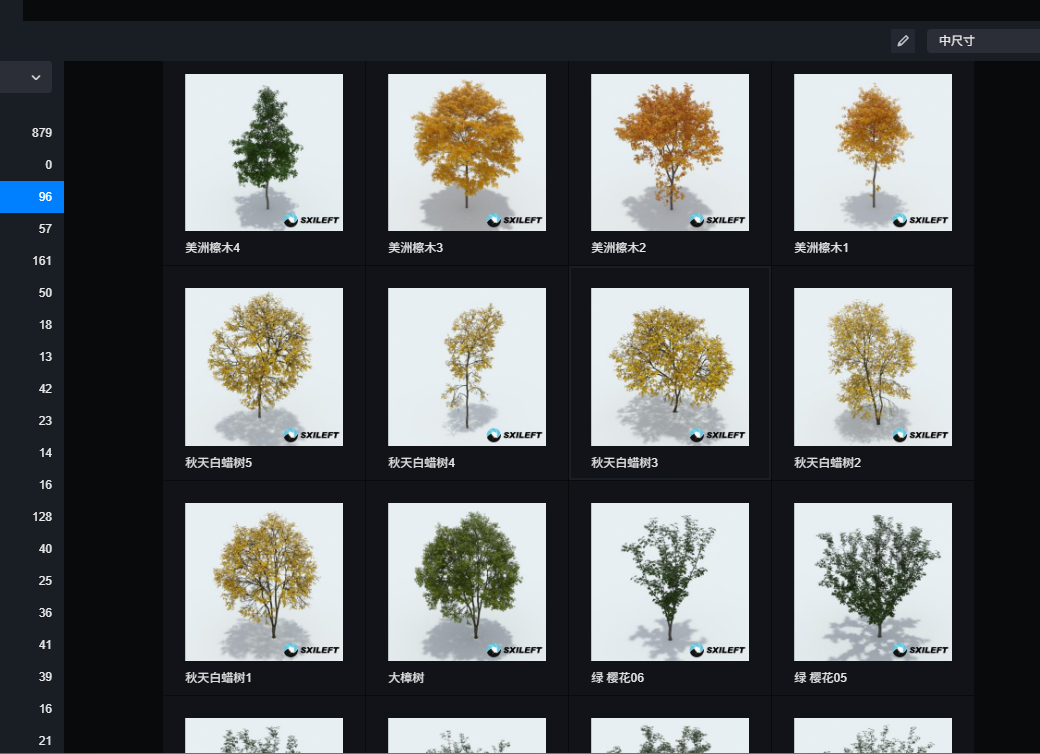Select the 秋天白蜡树2 tree thumbnail
Viewport: 1040px width, 754px height.
pos(873,367)
